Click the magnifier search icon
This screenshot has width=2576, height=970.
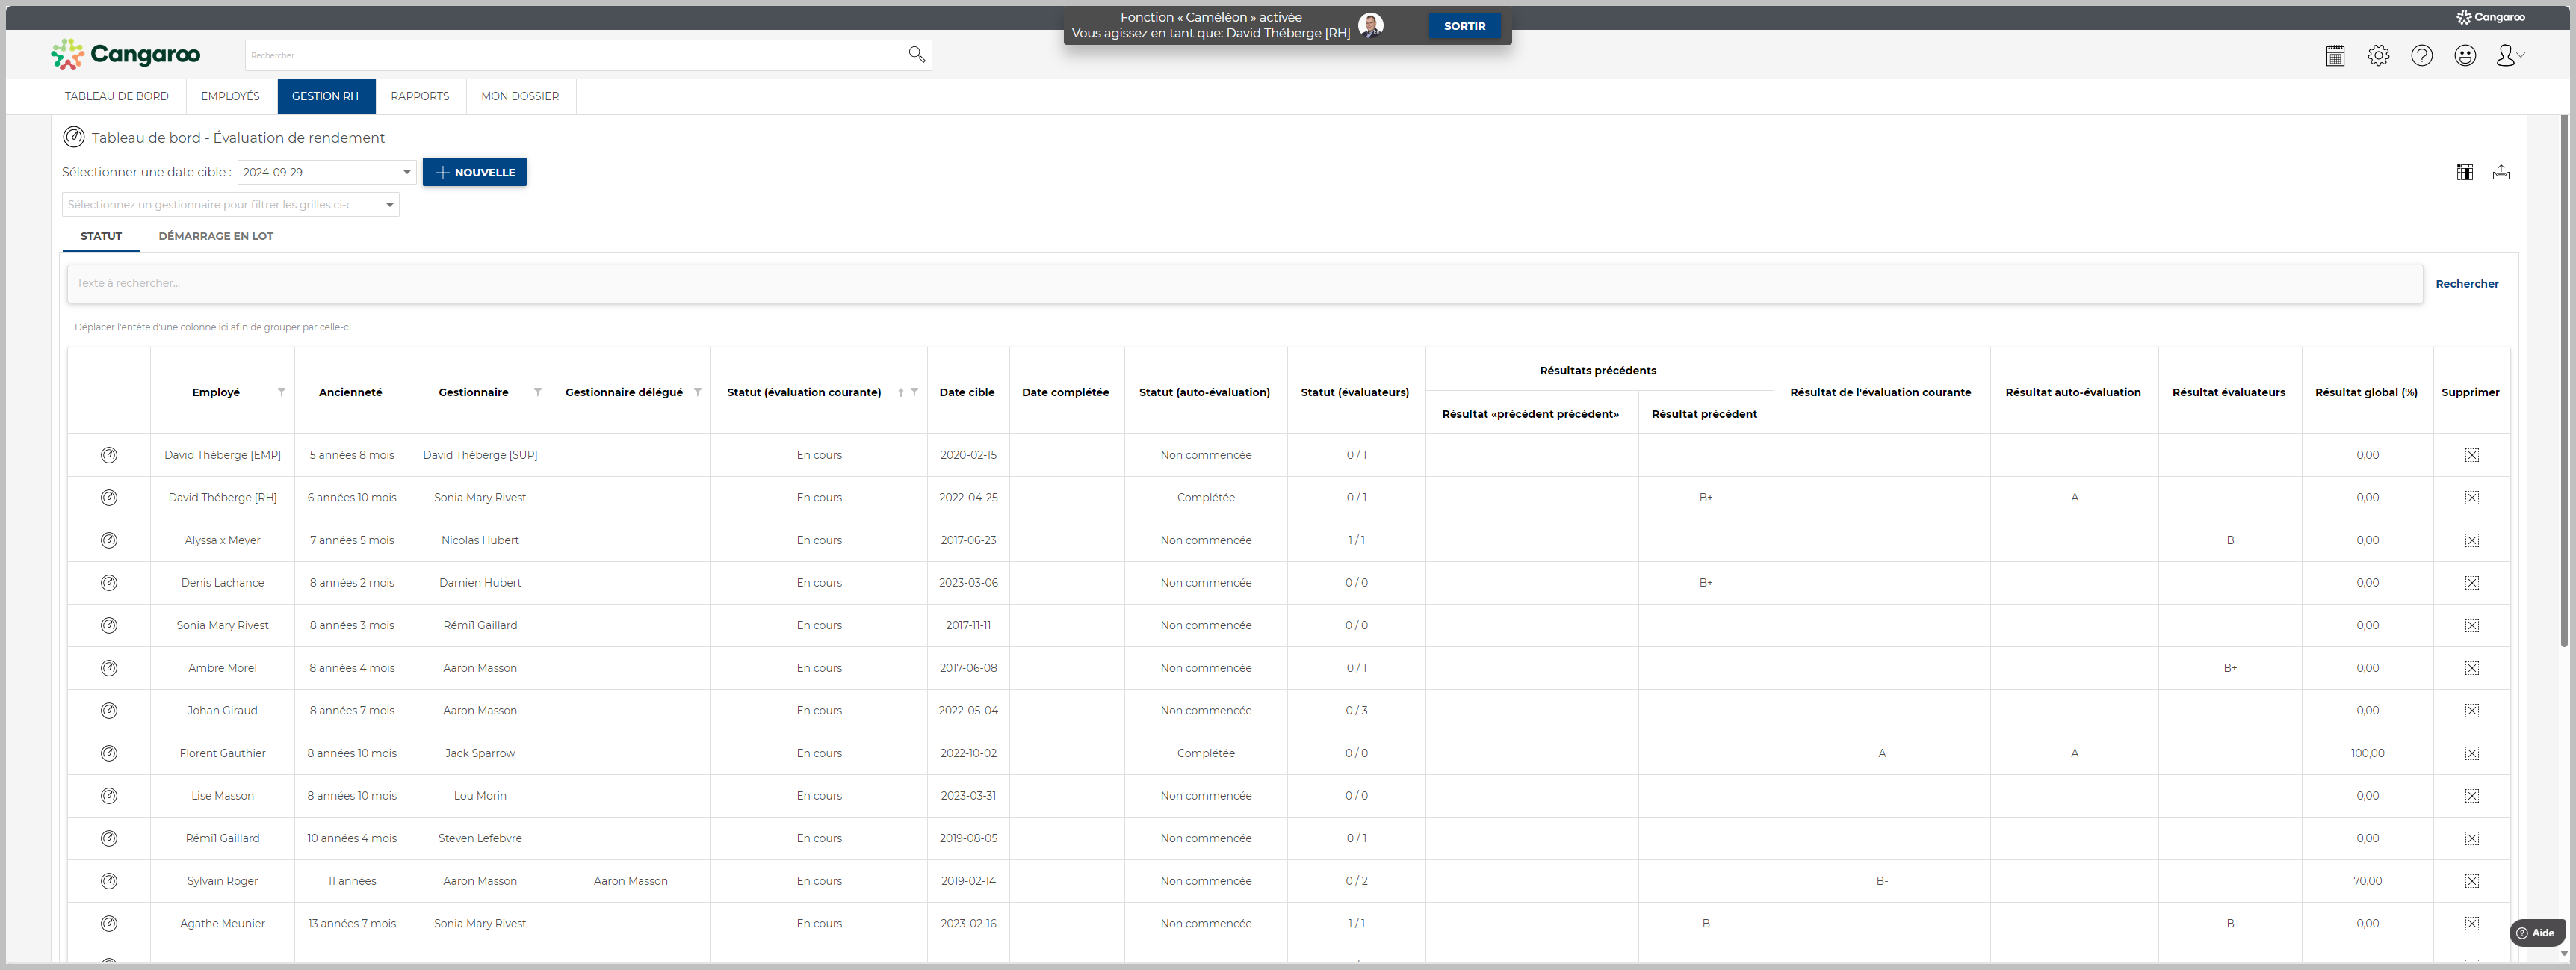[916, 55]
